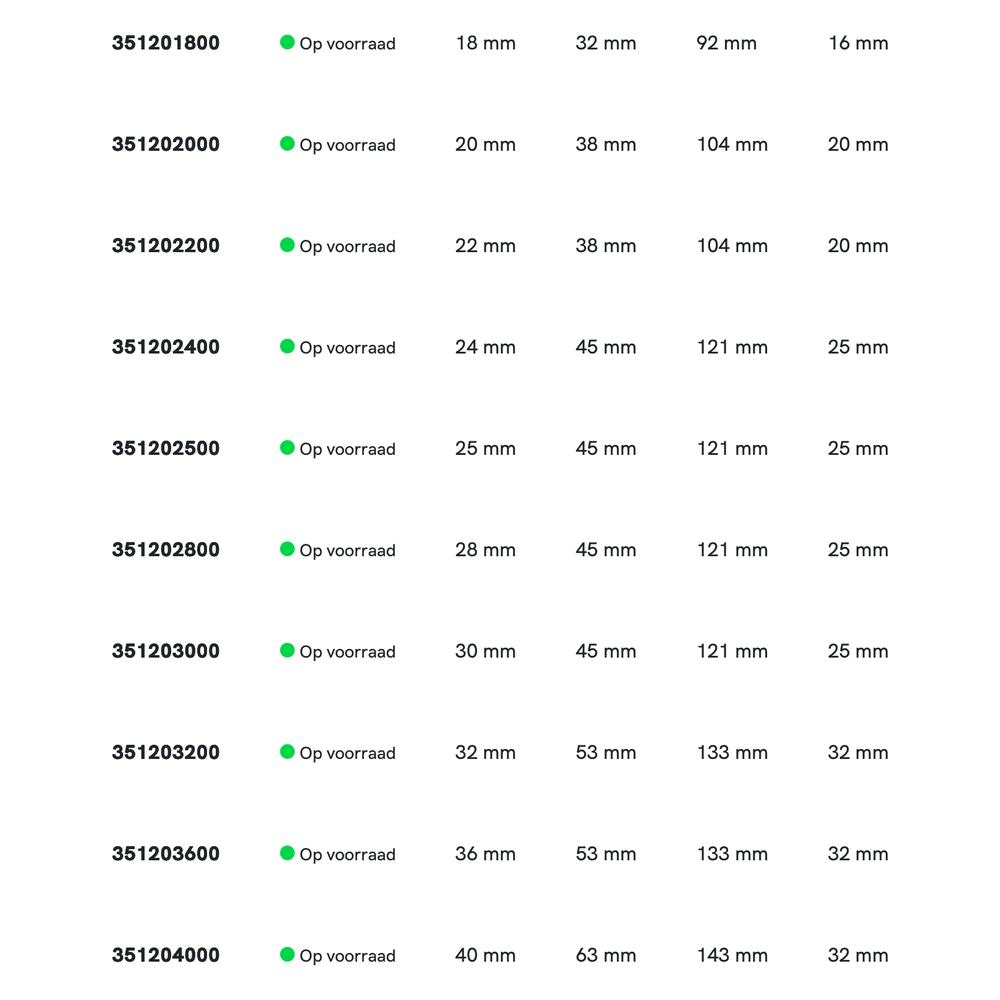
Task: Click the green status dot for 351204000
Action: tap(287, 954)
